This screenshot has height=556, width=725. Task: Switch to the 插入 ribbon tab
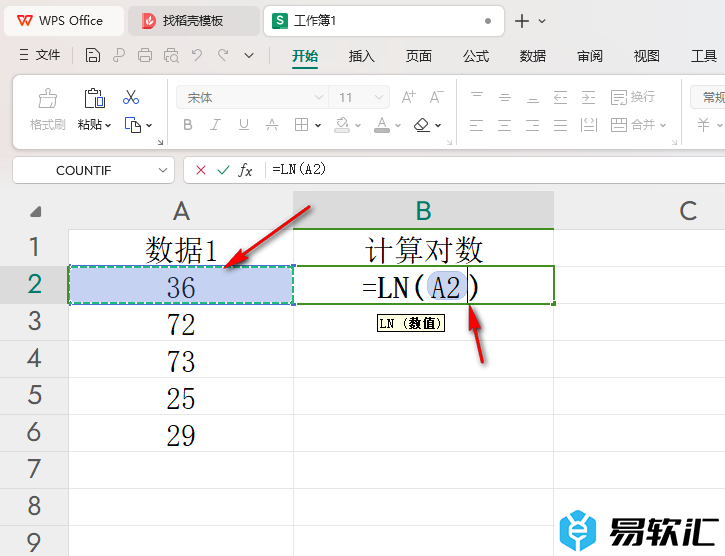pos(362,56)
